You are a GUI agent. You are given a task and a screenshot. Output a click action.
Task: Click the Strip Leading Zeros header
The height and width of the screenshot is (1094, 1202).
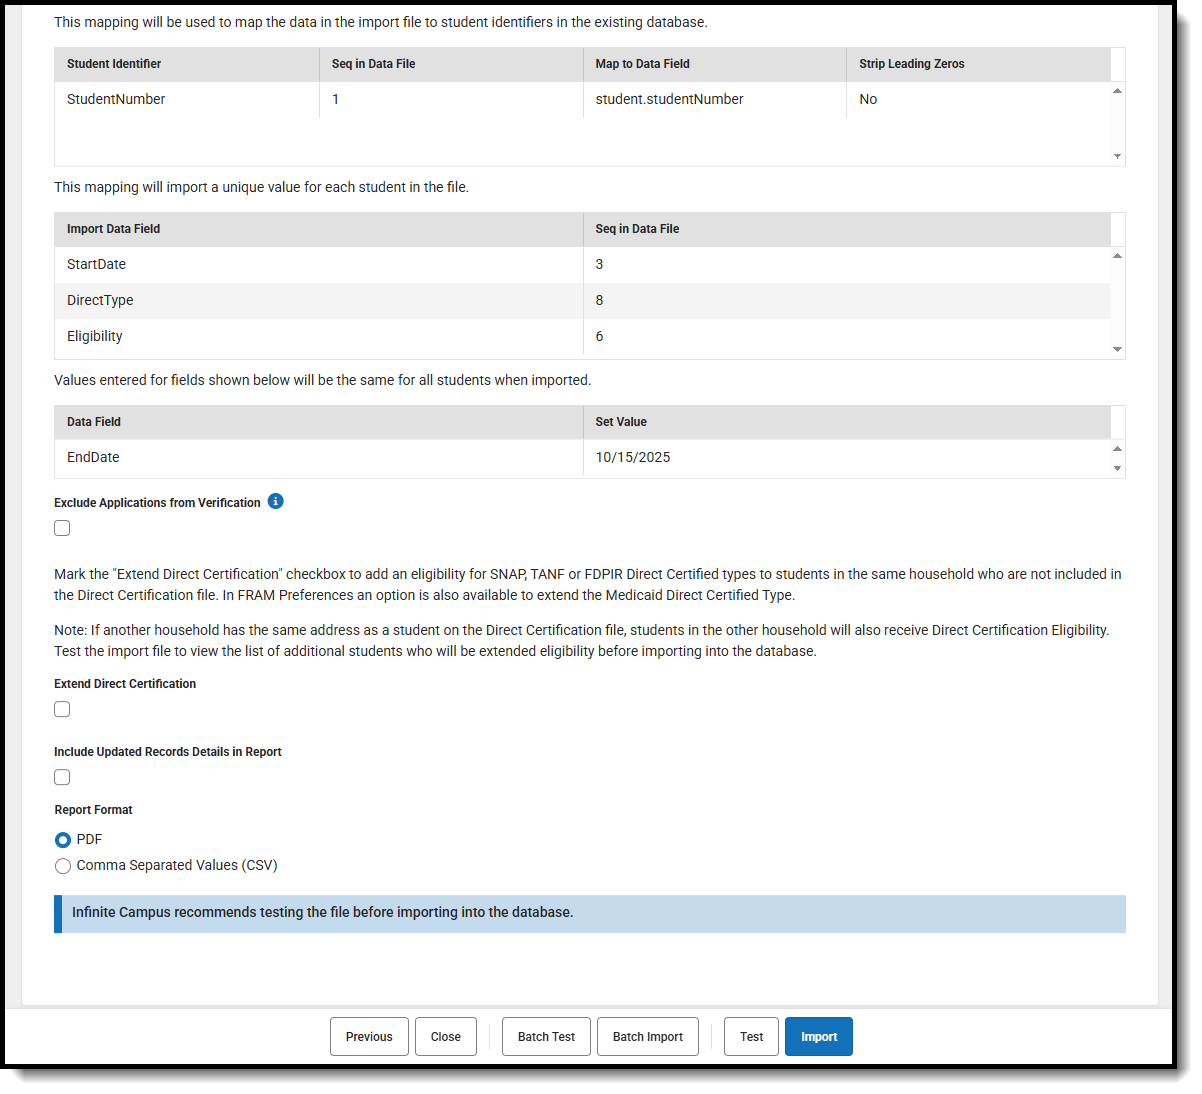click(978, 64)
